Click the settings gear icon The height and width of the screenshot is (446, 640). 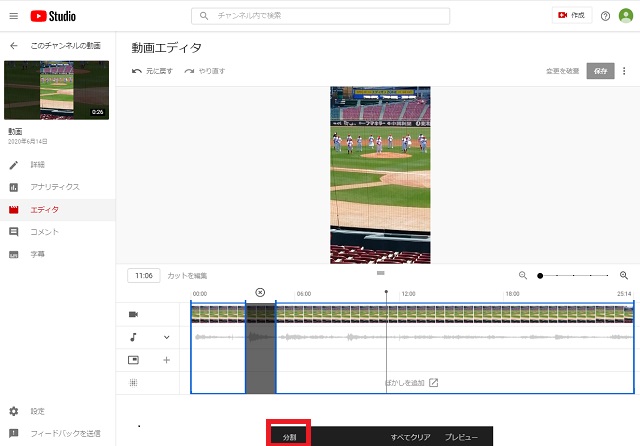13,411
